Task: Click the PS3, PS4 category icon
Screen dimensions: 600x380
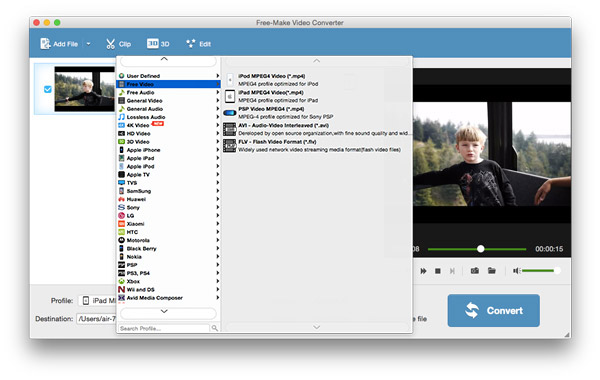Action: point(121,273)
